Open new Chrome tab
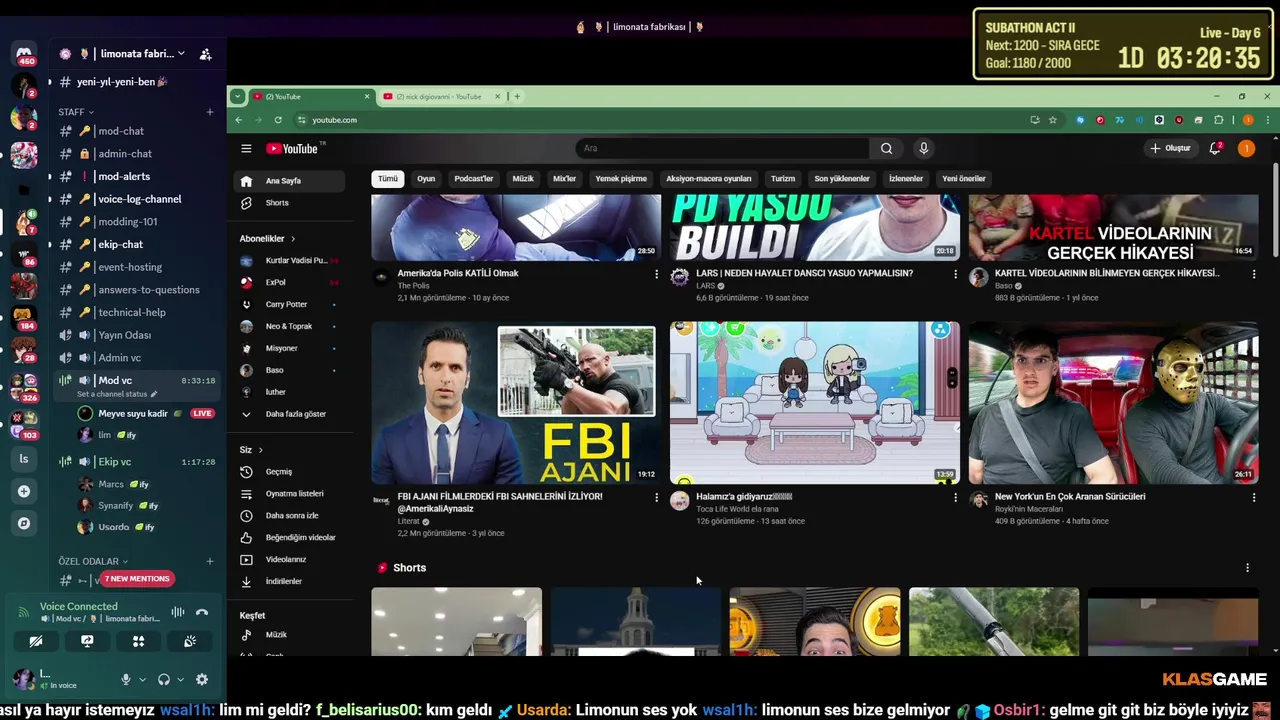1280x720 pixels. tap(517, 96)
